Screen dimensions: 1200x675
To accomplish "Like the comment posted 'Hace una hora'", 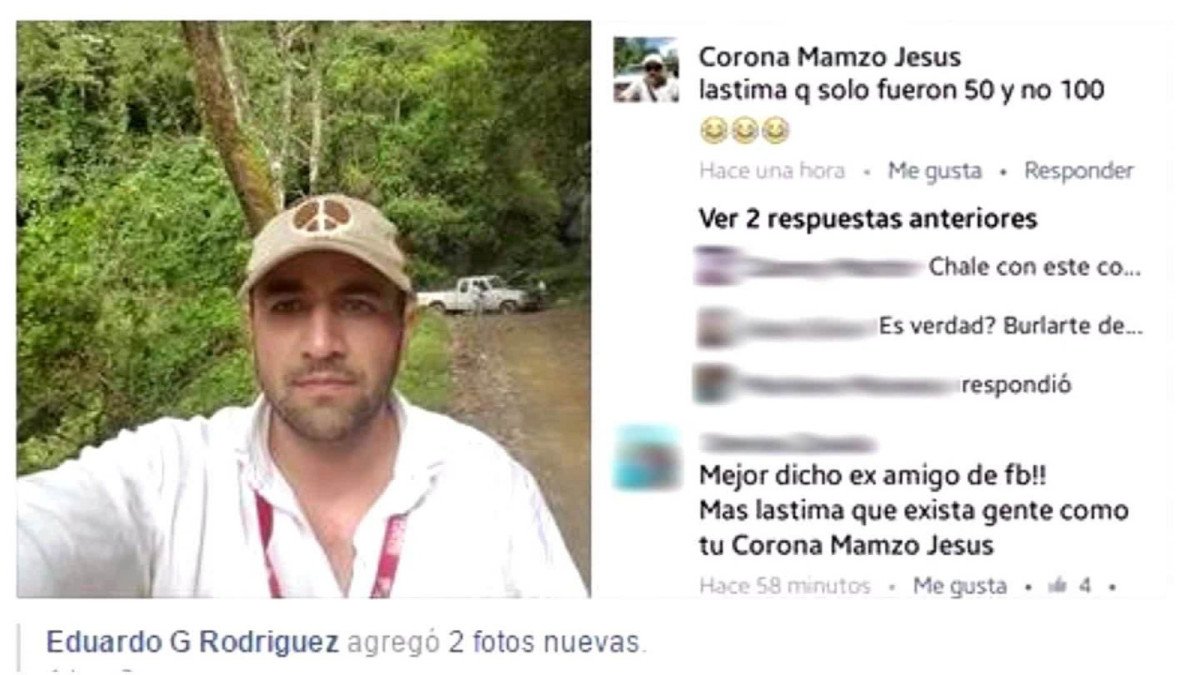I will coord(934,171).
